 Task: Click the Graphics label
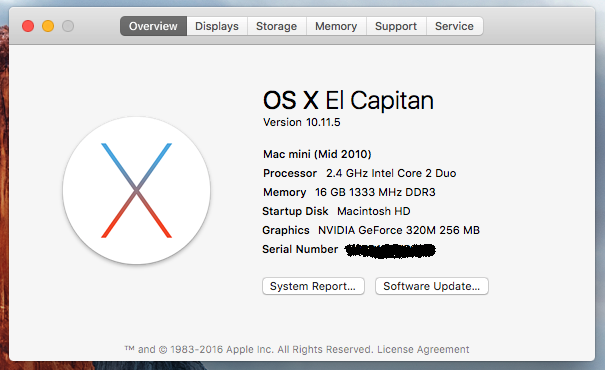(286, 230)
